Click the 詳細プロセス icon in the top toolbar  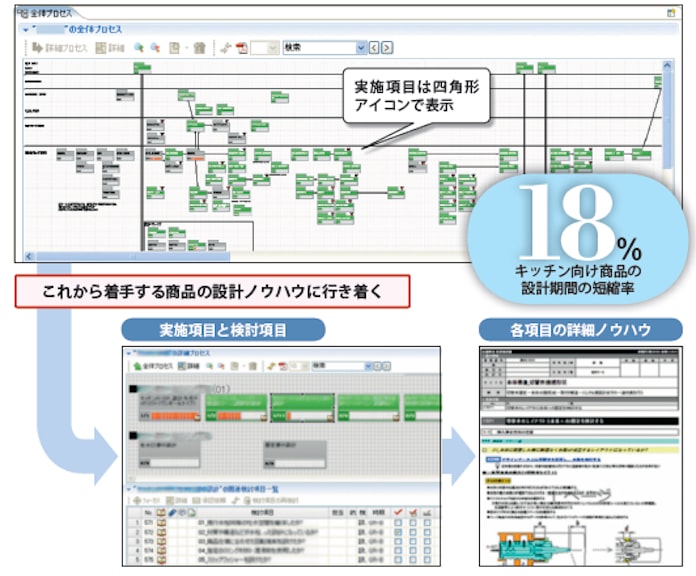38,47
